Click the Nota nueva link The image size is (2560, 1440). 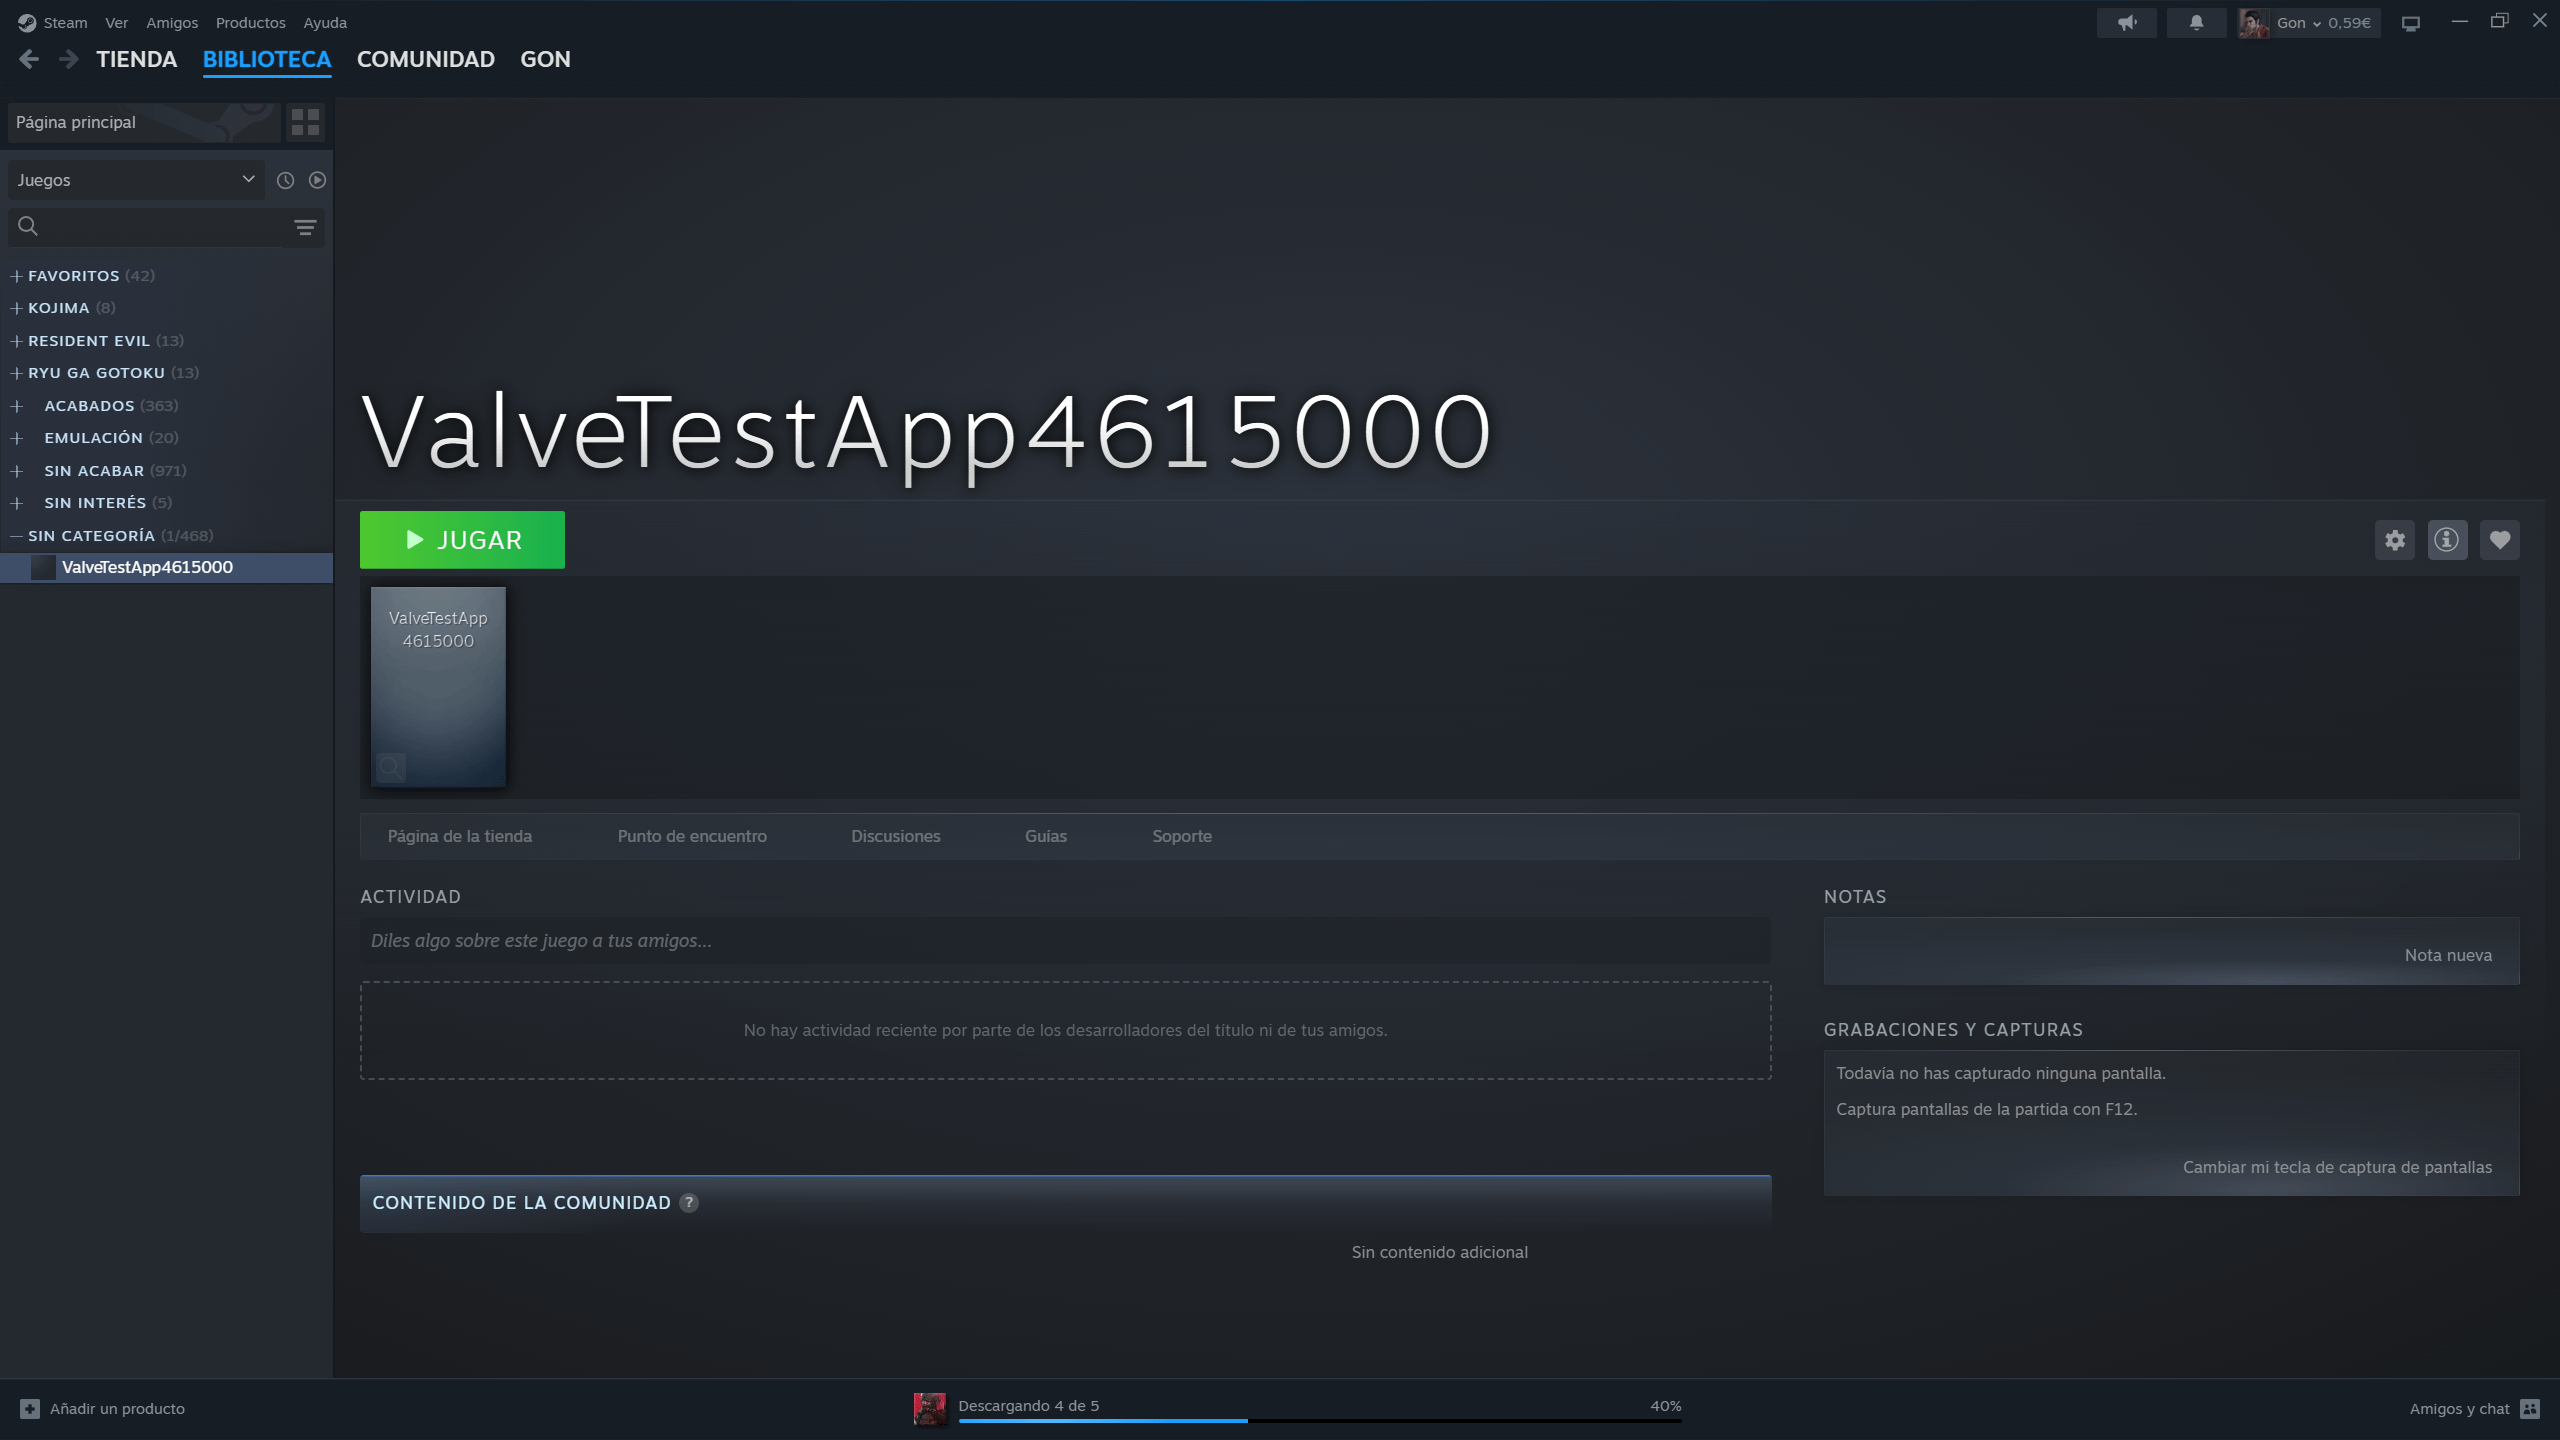click(x=2447, y=955)
